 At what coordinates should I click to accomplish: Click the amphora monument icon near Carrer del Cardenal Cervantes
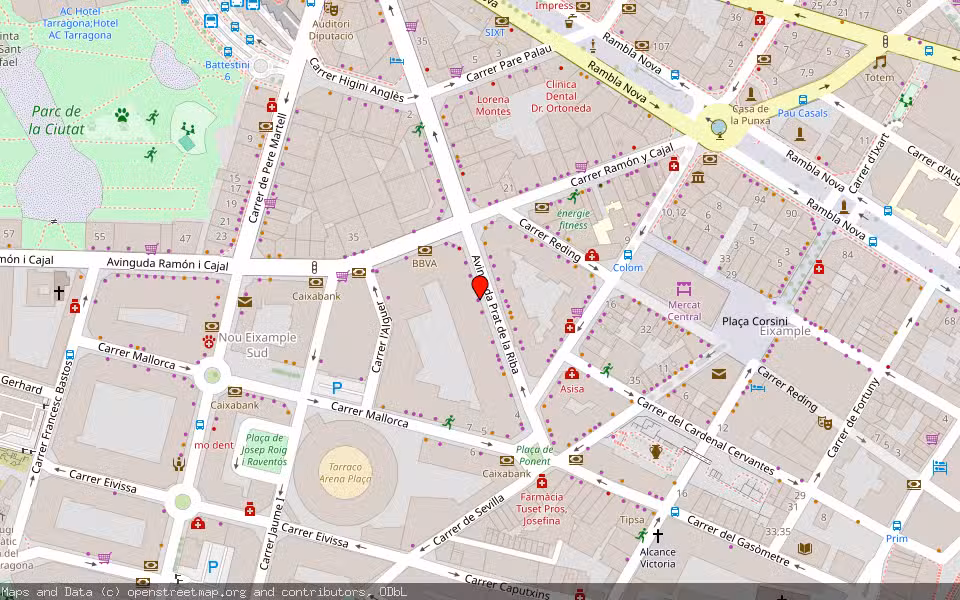pyautogui.click(x=655, y=453)
